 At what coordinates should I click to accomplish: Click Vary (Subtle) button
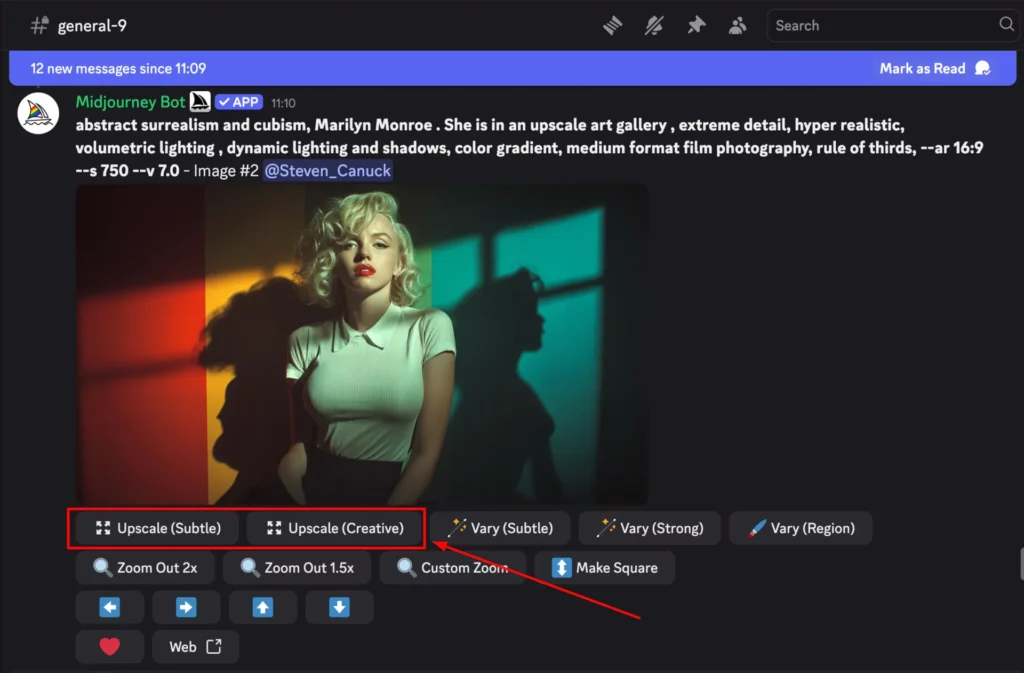[500, 528]
